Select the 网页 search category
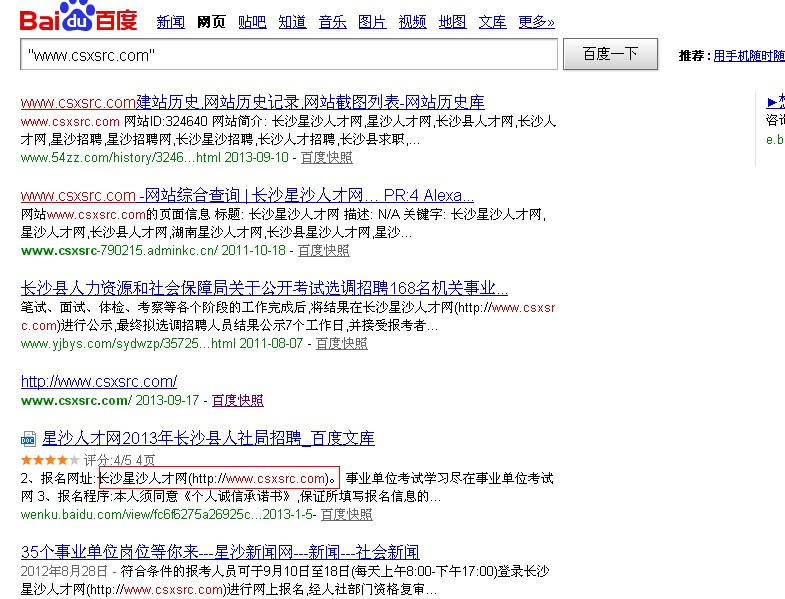This screenshot has height=599, width=785. click(x=211, y=22)
